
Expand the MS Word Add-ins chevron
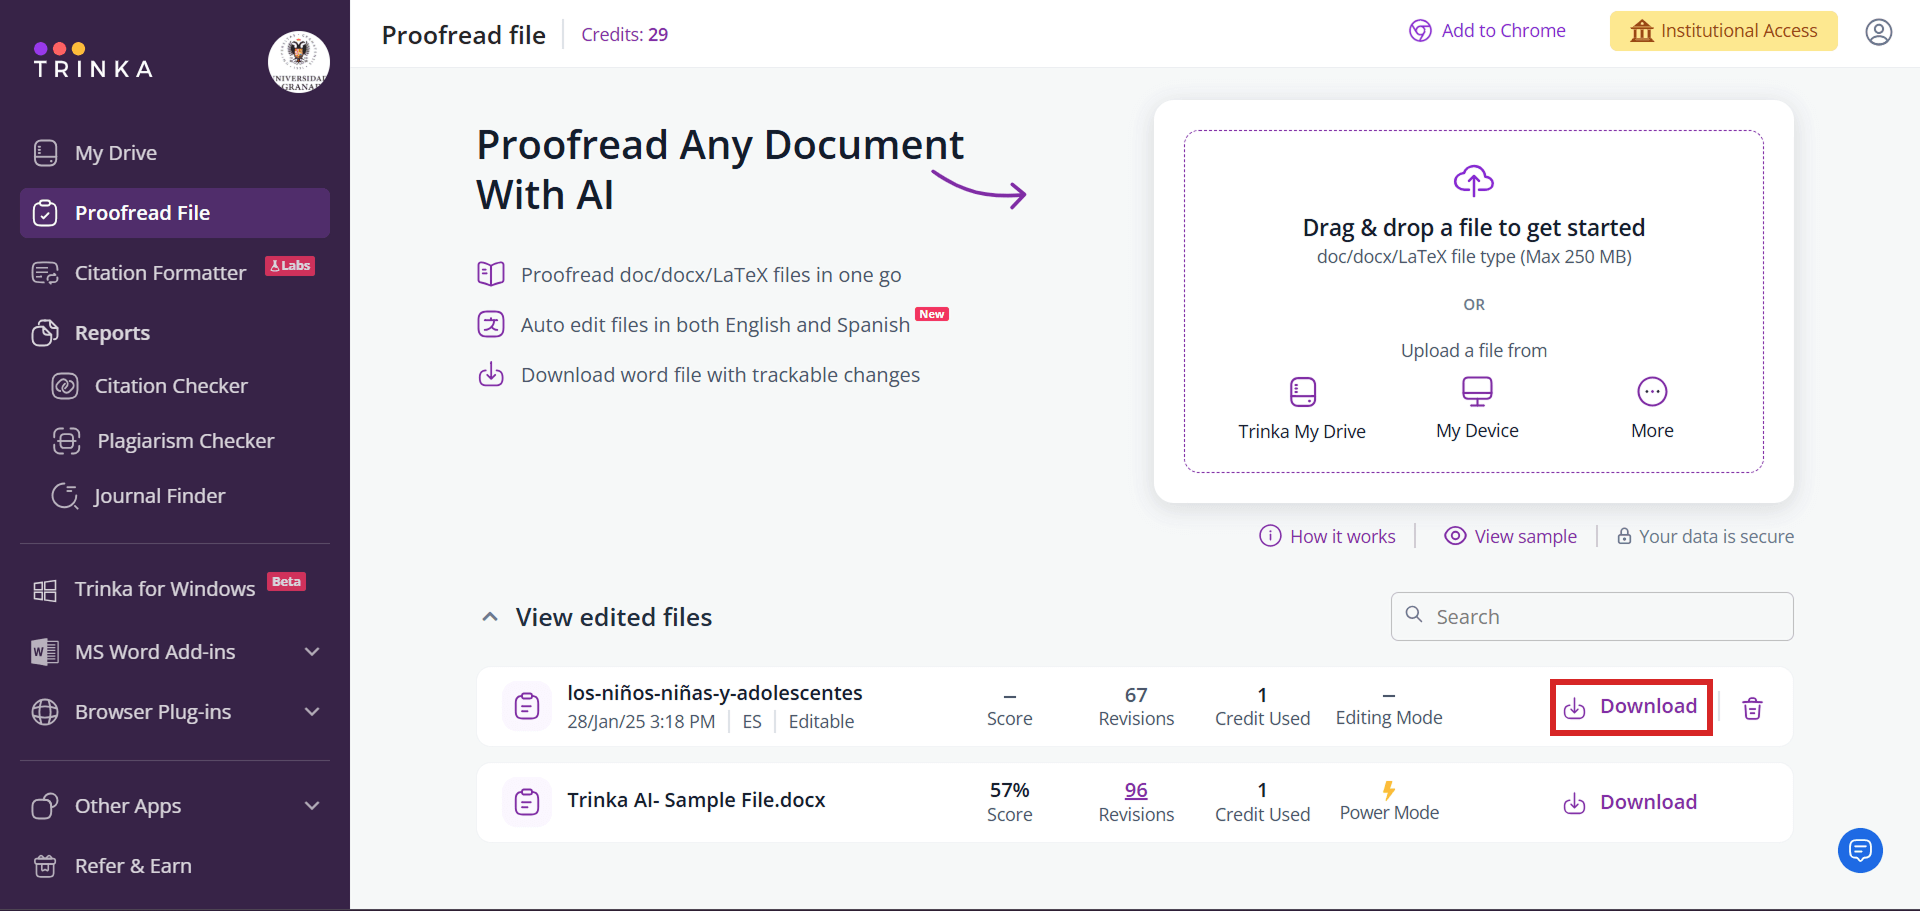tap(312, 652)
